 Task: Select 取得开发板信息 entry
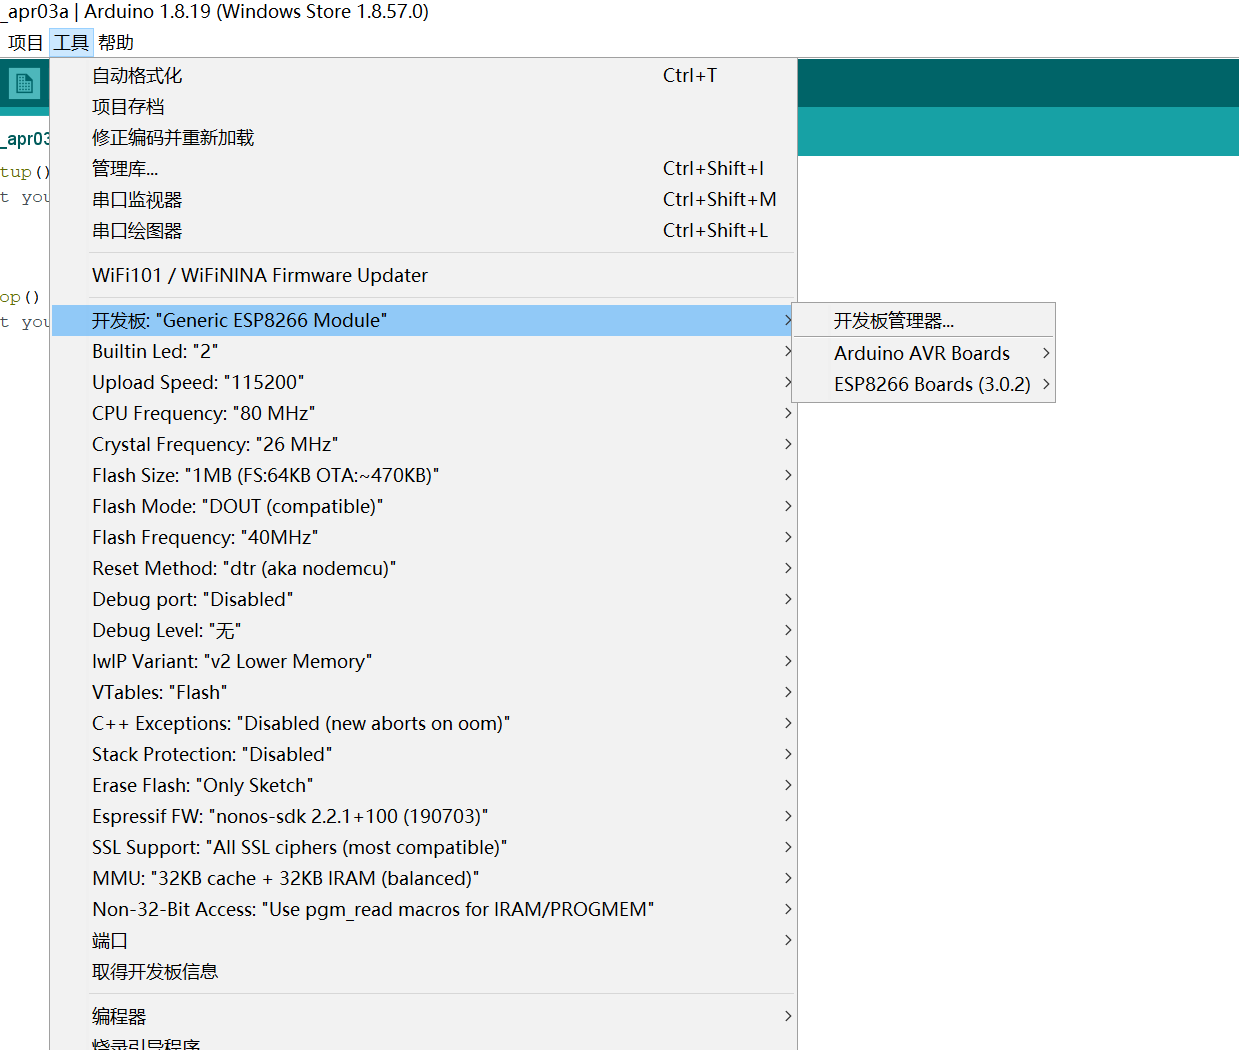(423, 971)
